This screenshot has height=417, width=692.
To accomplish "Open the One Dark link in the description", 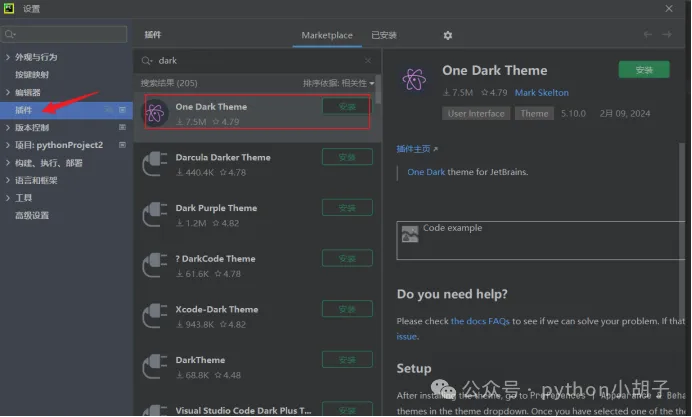I will click(426, 172).
